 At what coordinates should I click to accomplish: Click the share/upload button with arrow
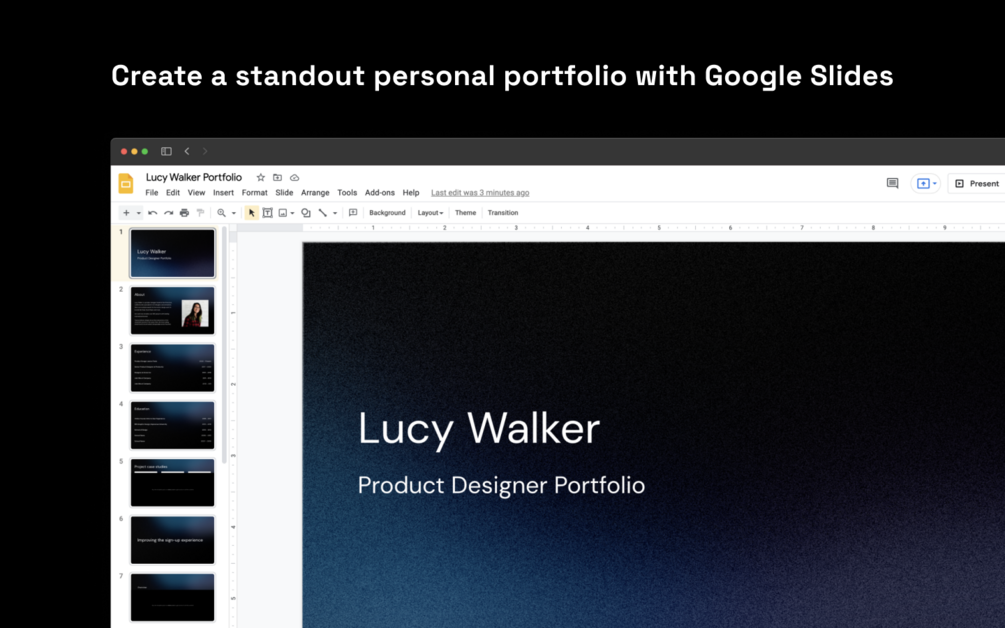coord(926,183)
